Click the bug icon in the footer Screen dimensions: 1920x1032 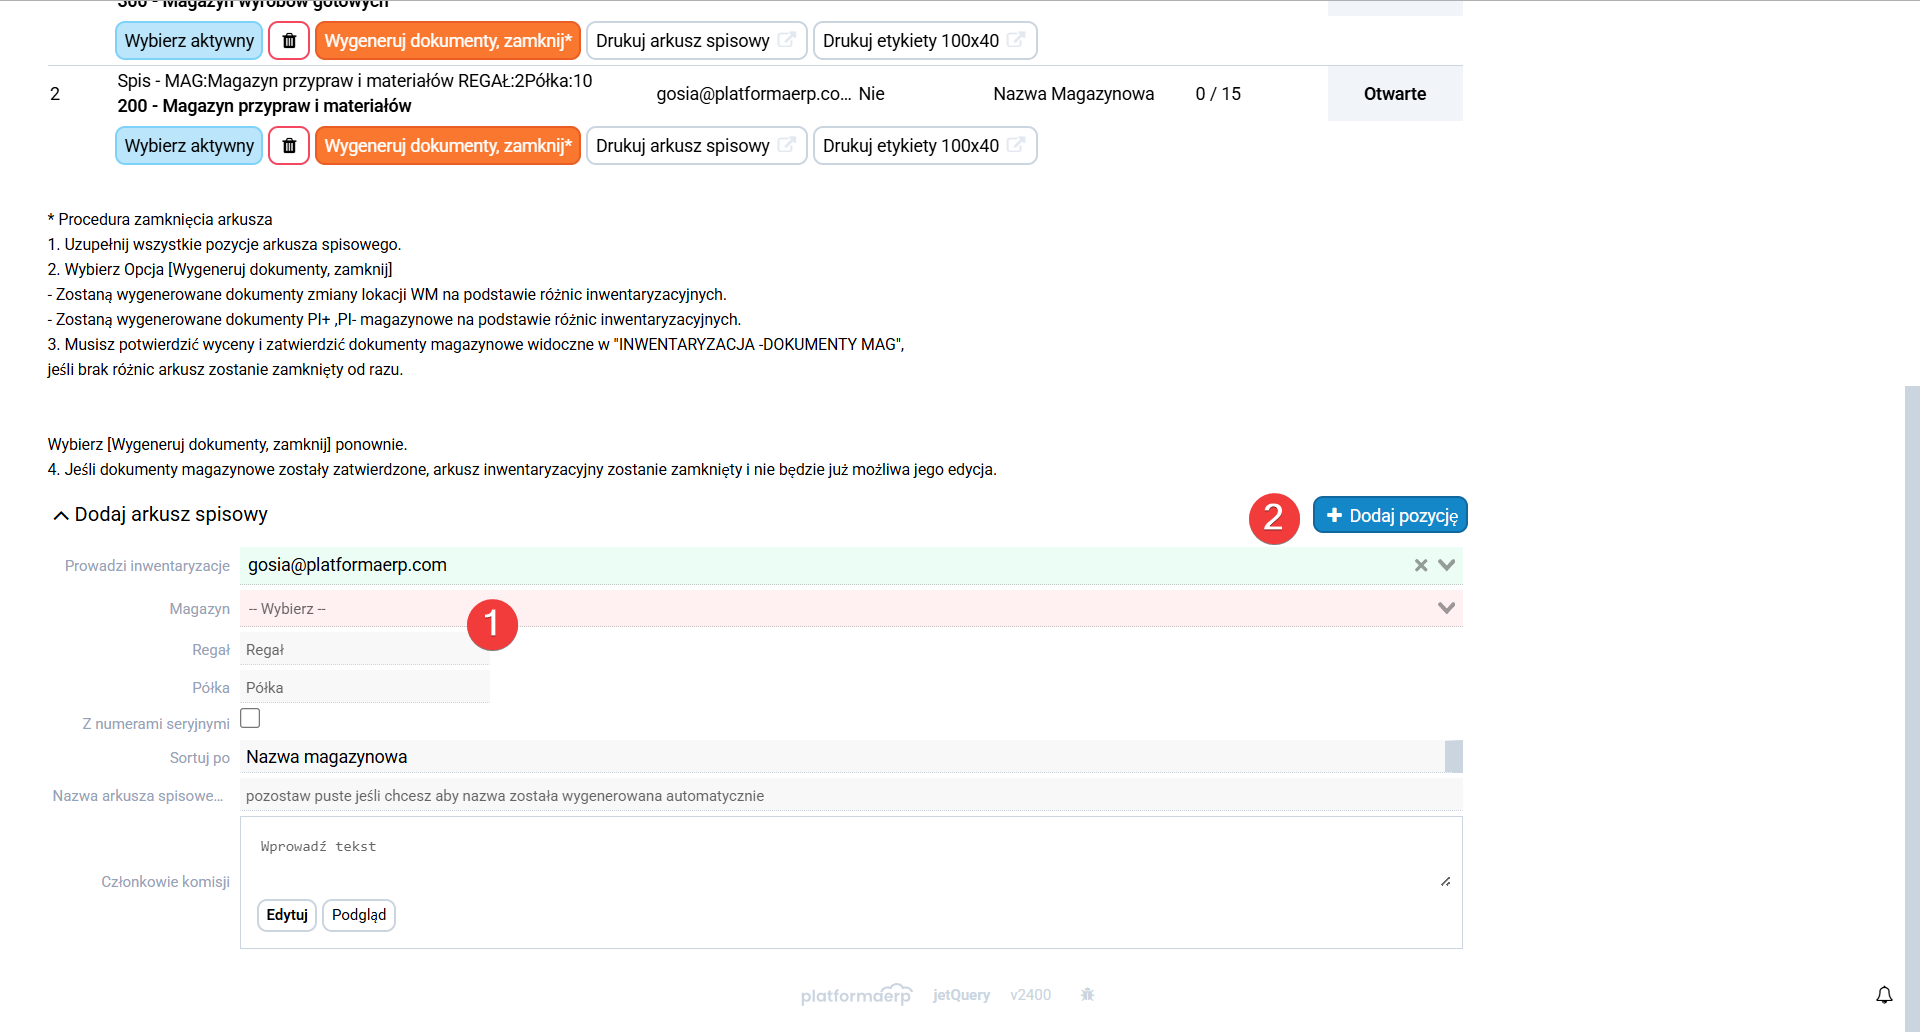tap(1088, 995)
